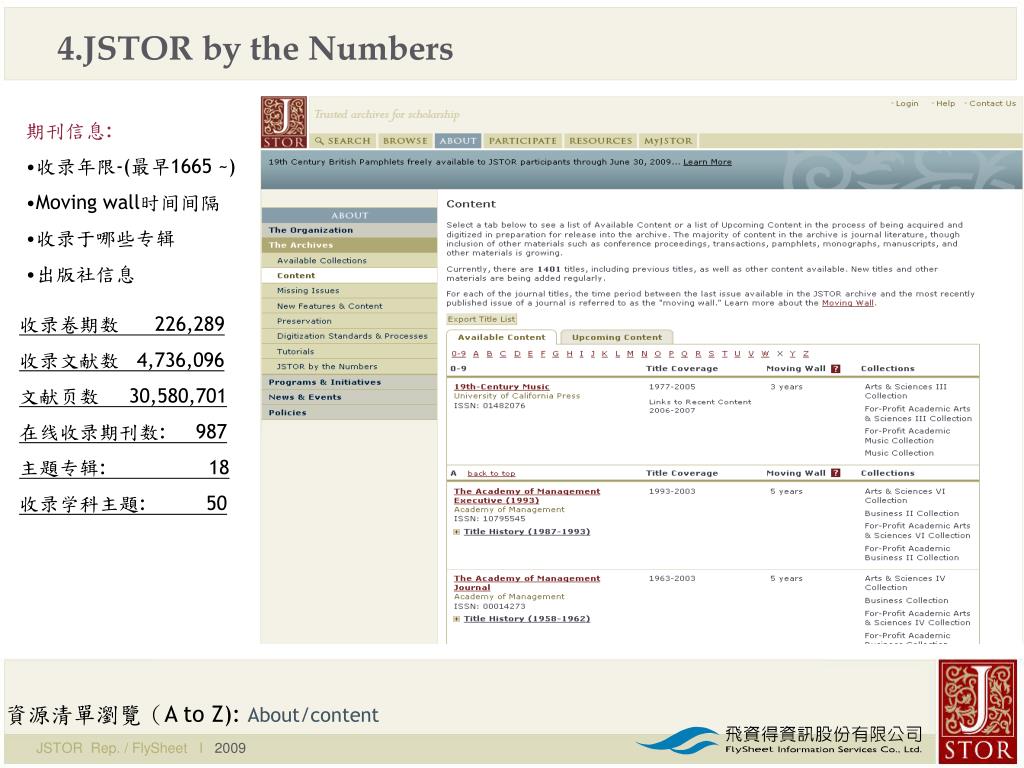The width and height of the screenshot is (1024, 768).
Task: Open the Contact Us link
Action: (992, 104)
